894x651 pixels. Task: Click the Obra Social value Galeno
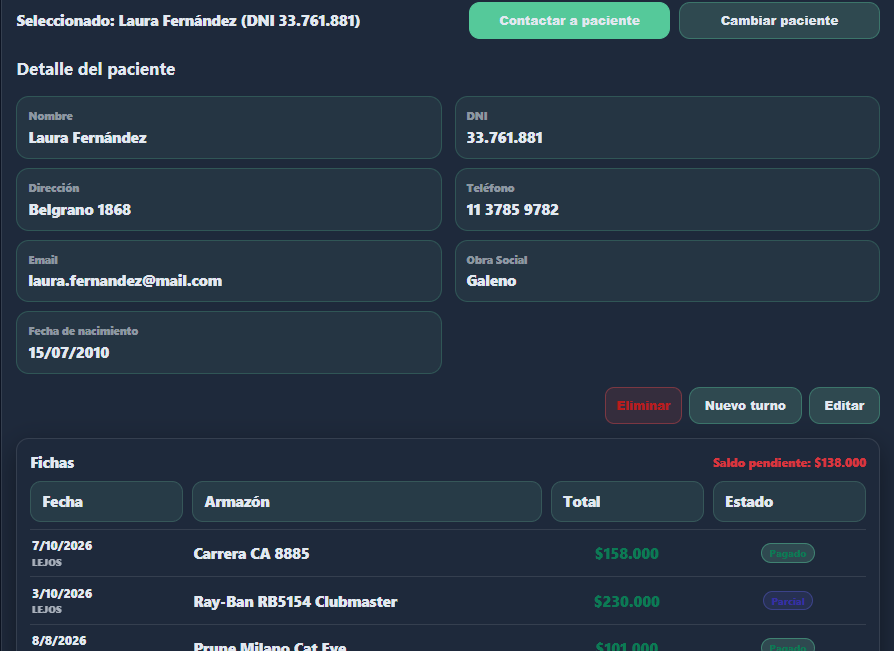pos(491,281)
